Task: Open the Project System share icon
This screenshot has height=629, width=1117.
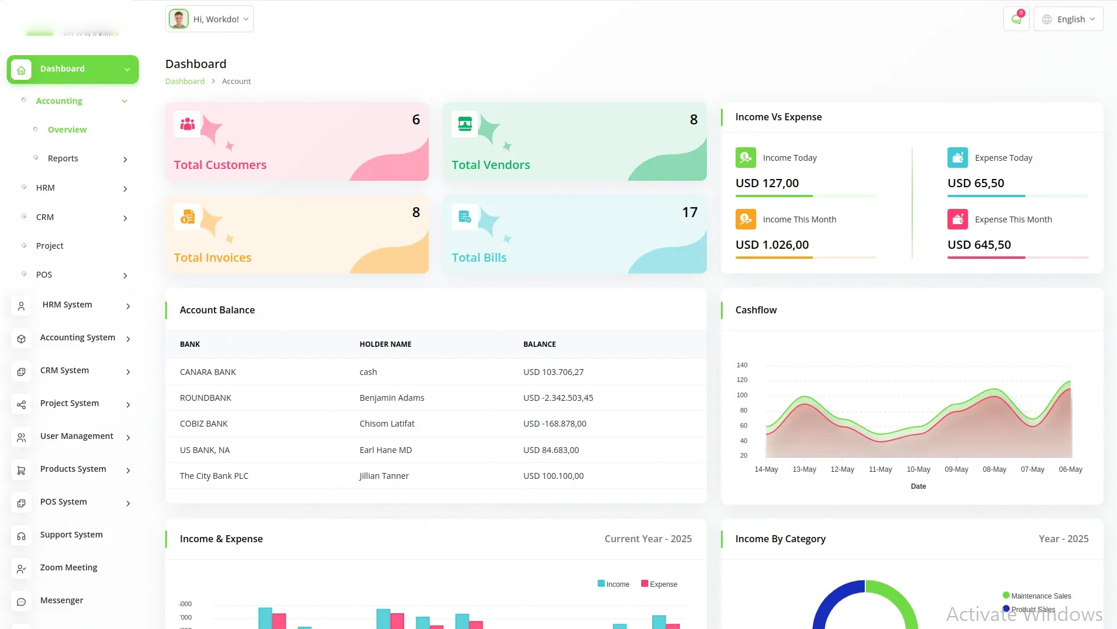Action: pyautogui.click(x=22, y=404)
